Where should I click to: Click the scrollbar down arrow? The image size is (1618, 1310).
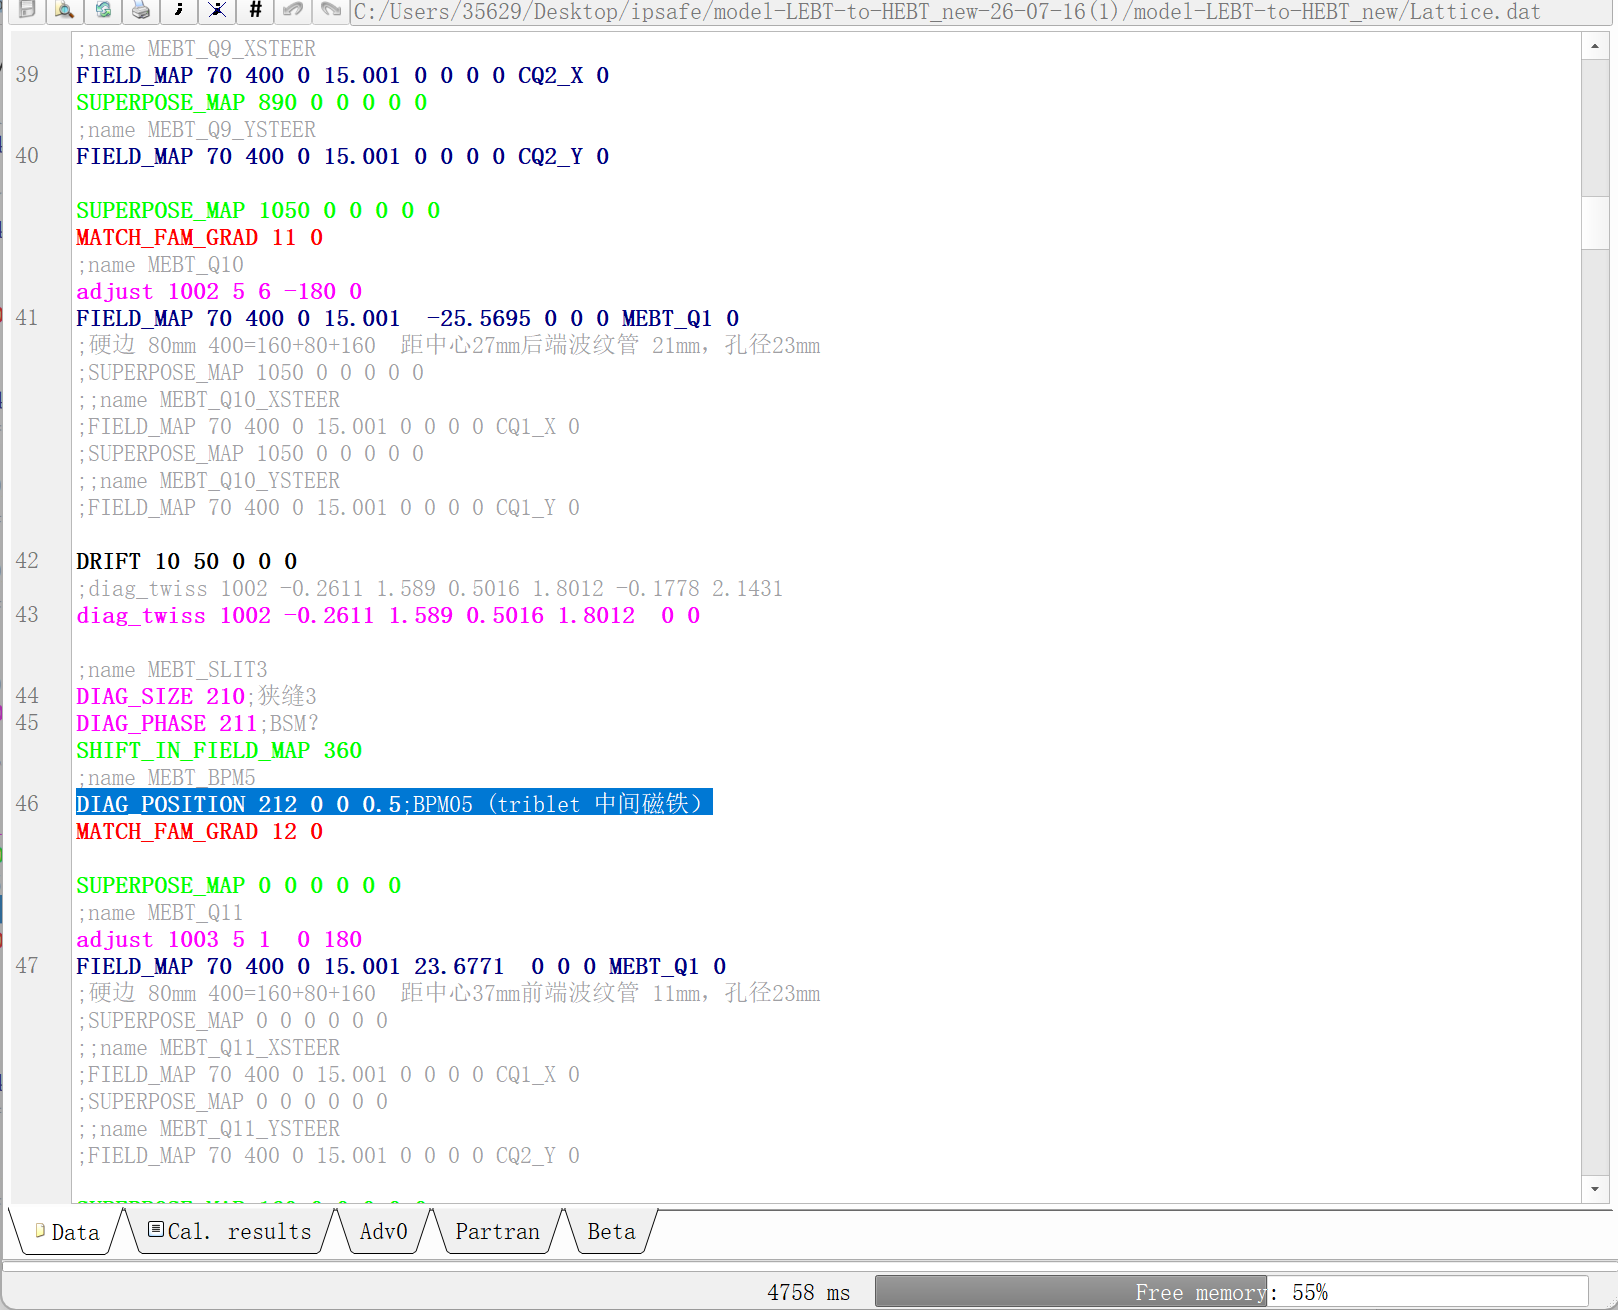point(1595,1189)
